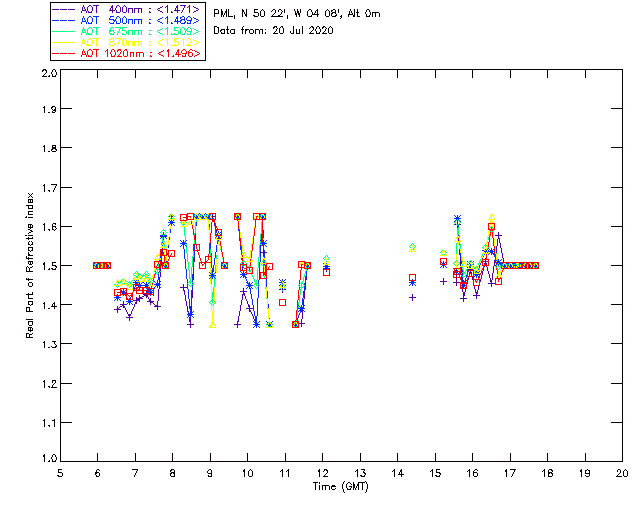Click the y-axis label 1.8
This screenshot has height=512, width=640.
click(49, 148)
